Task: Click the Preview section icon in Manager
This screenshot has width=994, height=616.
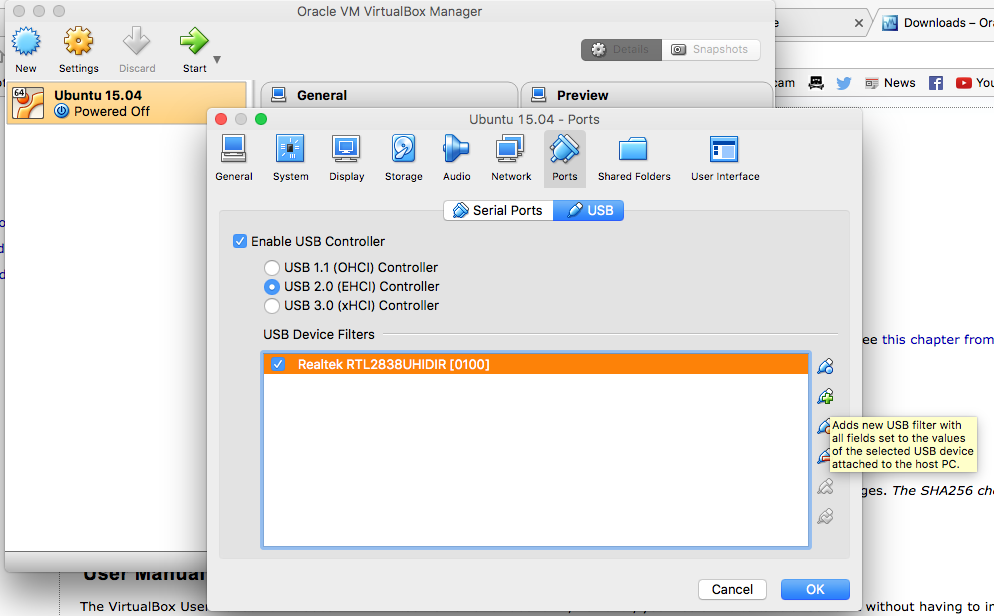Action: click(x=539, y=95)
